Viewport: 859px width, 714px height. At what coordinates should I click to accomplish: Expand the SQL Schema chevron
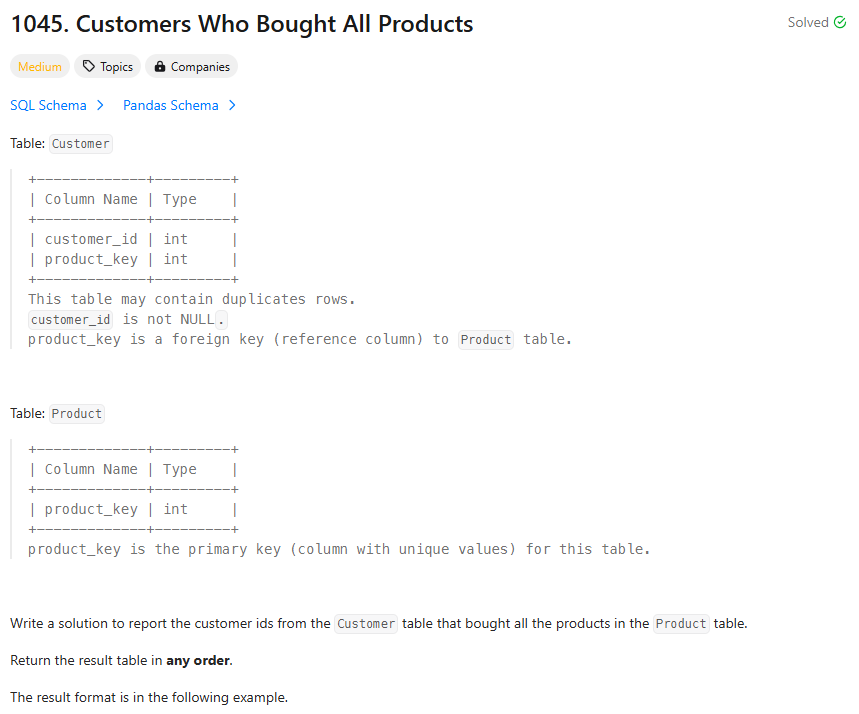[x=100, y=105]
